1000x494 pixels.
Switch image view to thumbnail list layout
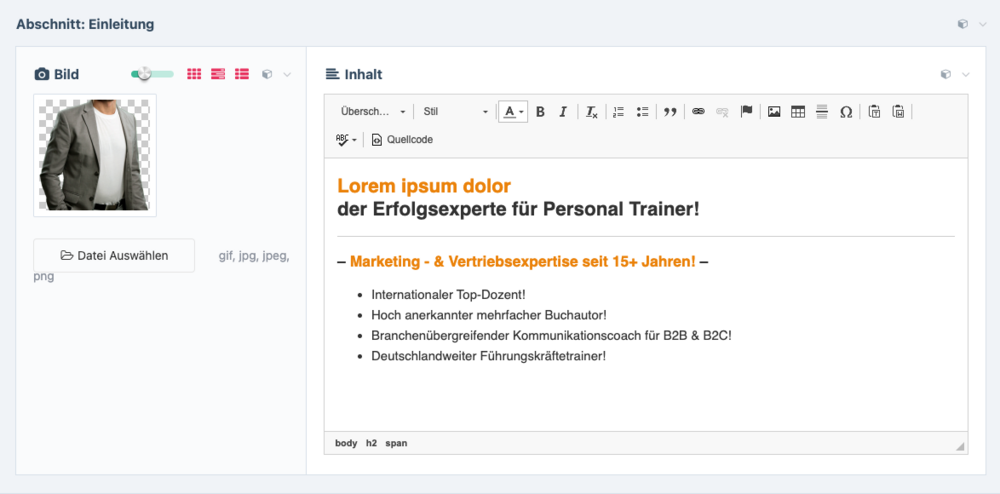242,74
